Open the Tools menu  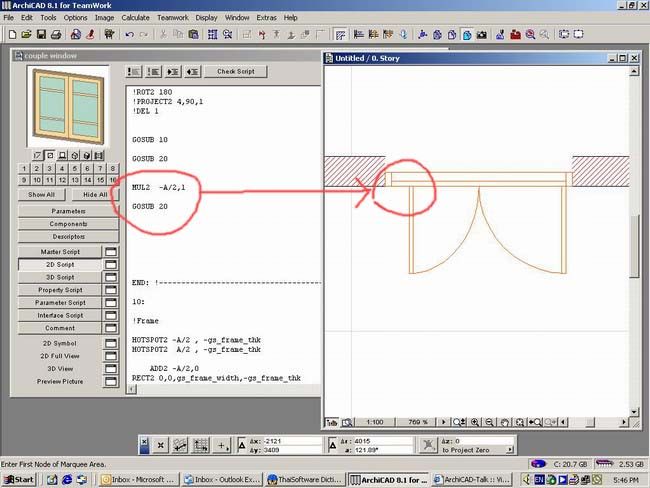pyautogui.click(x=48, y=17)
